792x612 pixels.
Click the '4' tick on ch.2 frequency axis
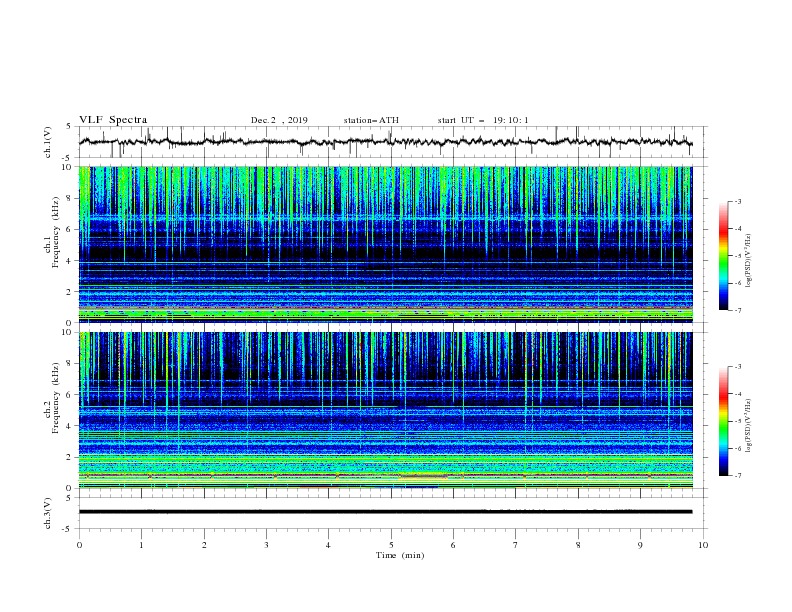pos(70,426)
